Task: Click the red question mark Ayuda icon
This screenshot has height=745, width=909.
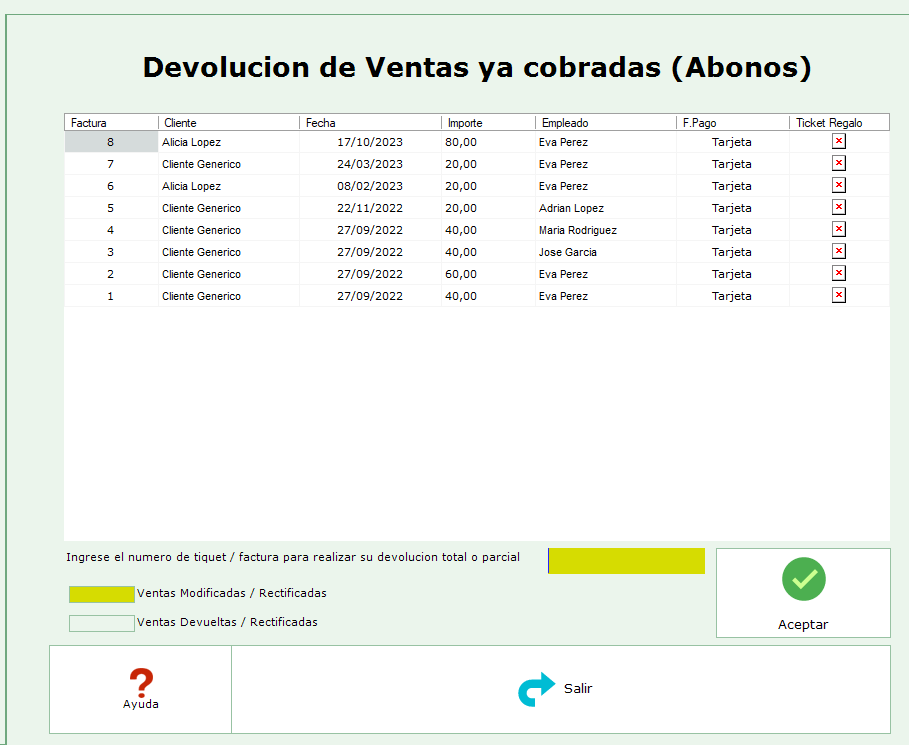Action: 141,682
